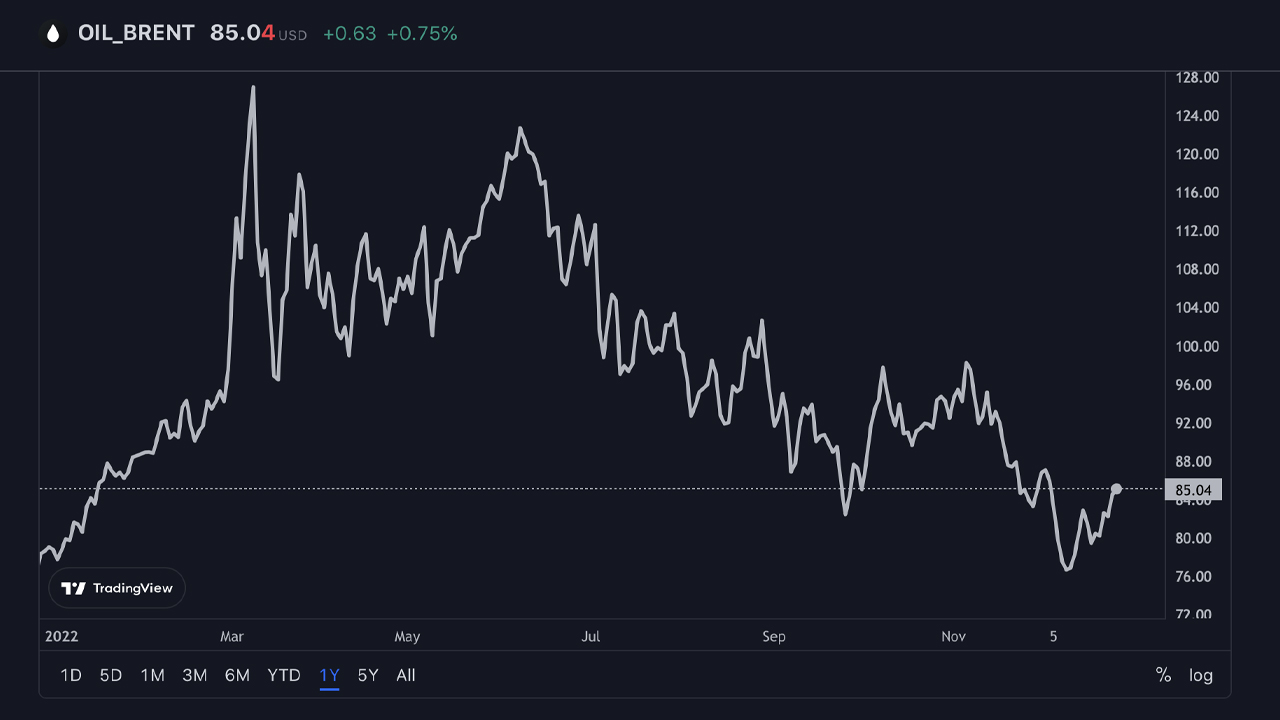Viewport: 1280px width, 720px height.
Task: Select the 1D time range
Action: [71, 675]
